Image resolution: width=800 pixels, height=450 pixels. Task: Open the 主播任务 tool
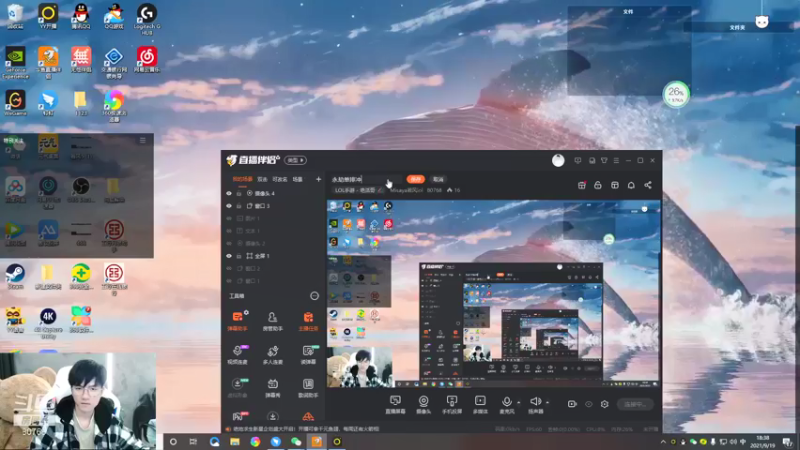click(x=308, y=321)
